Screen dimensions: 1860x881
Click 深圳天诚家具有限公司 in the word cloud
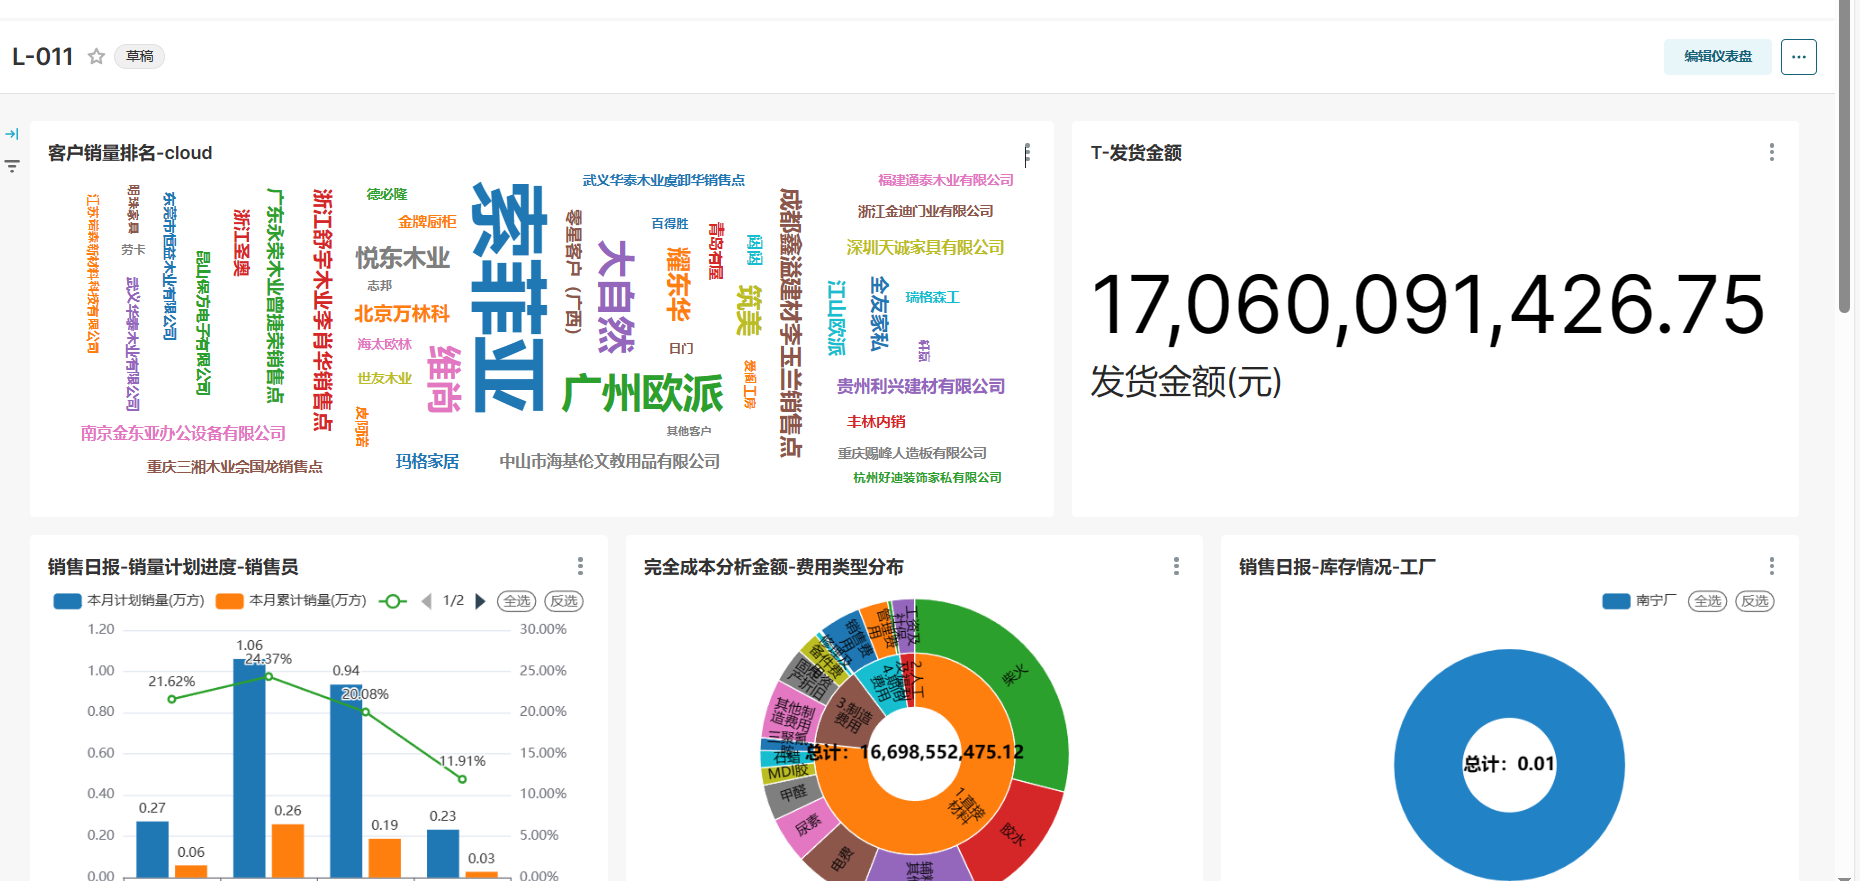[925, 247]
